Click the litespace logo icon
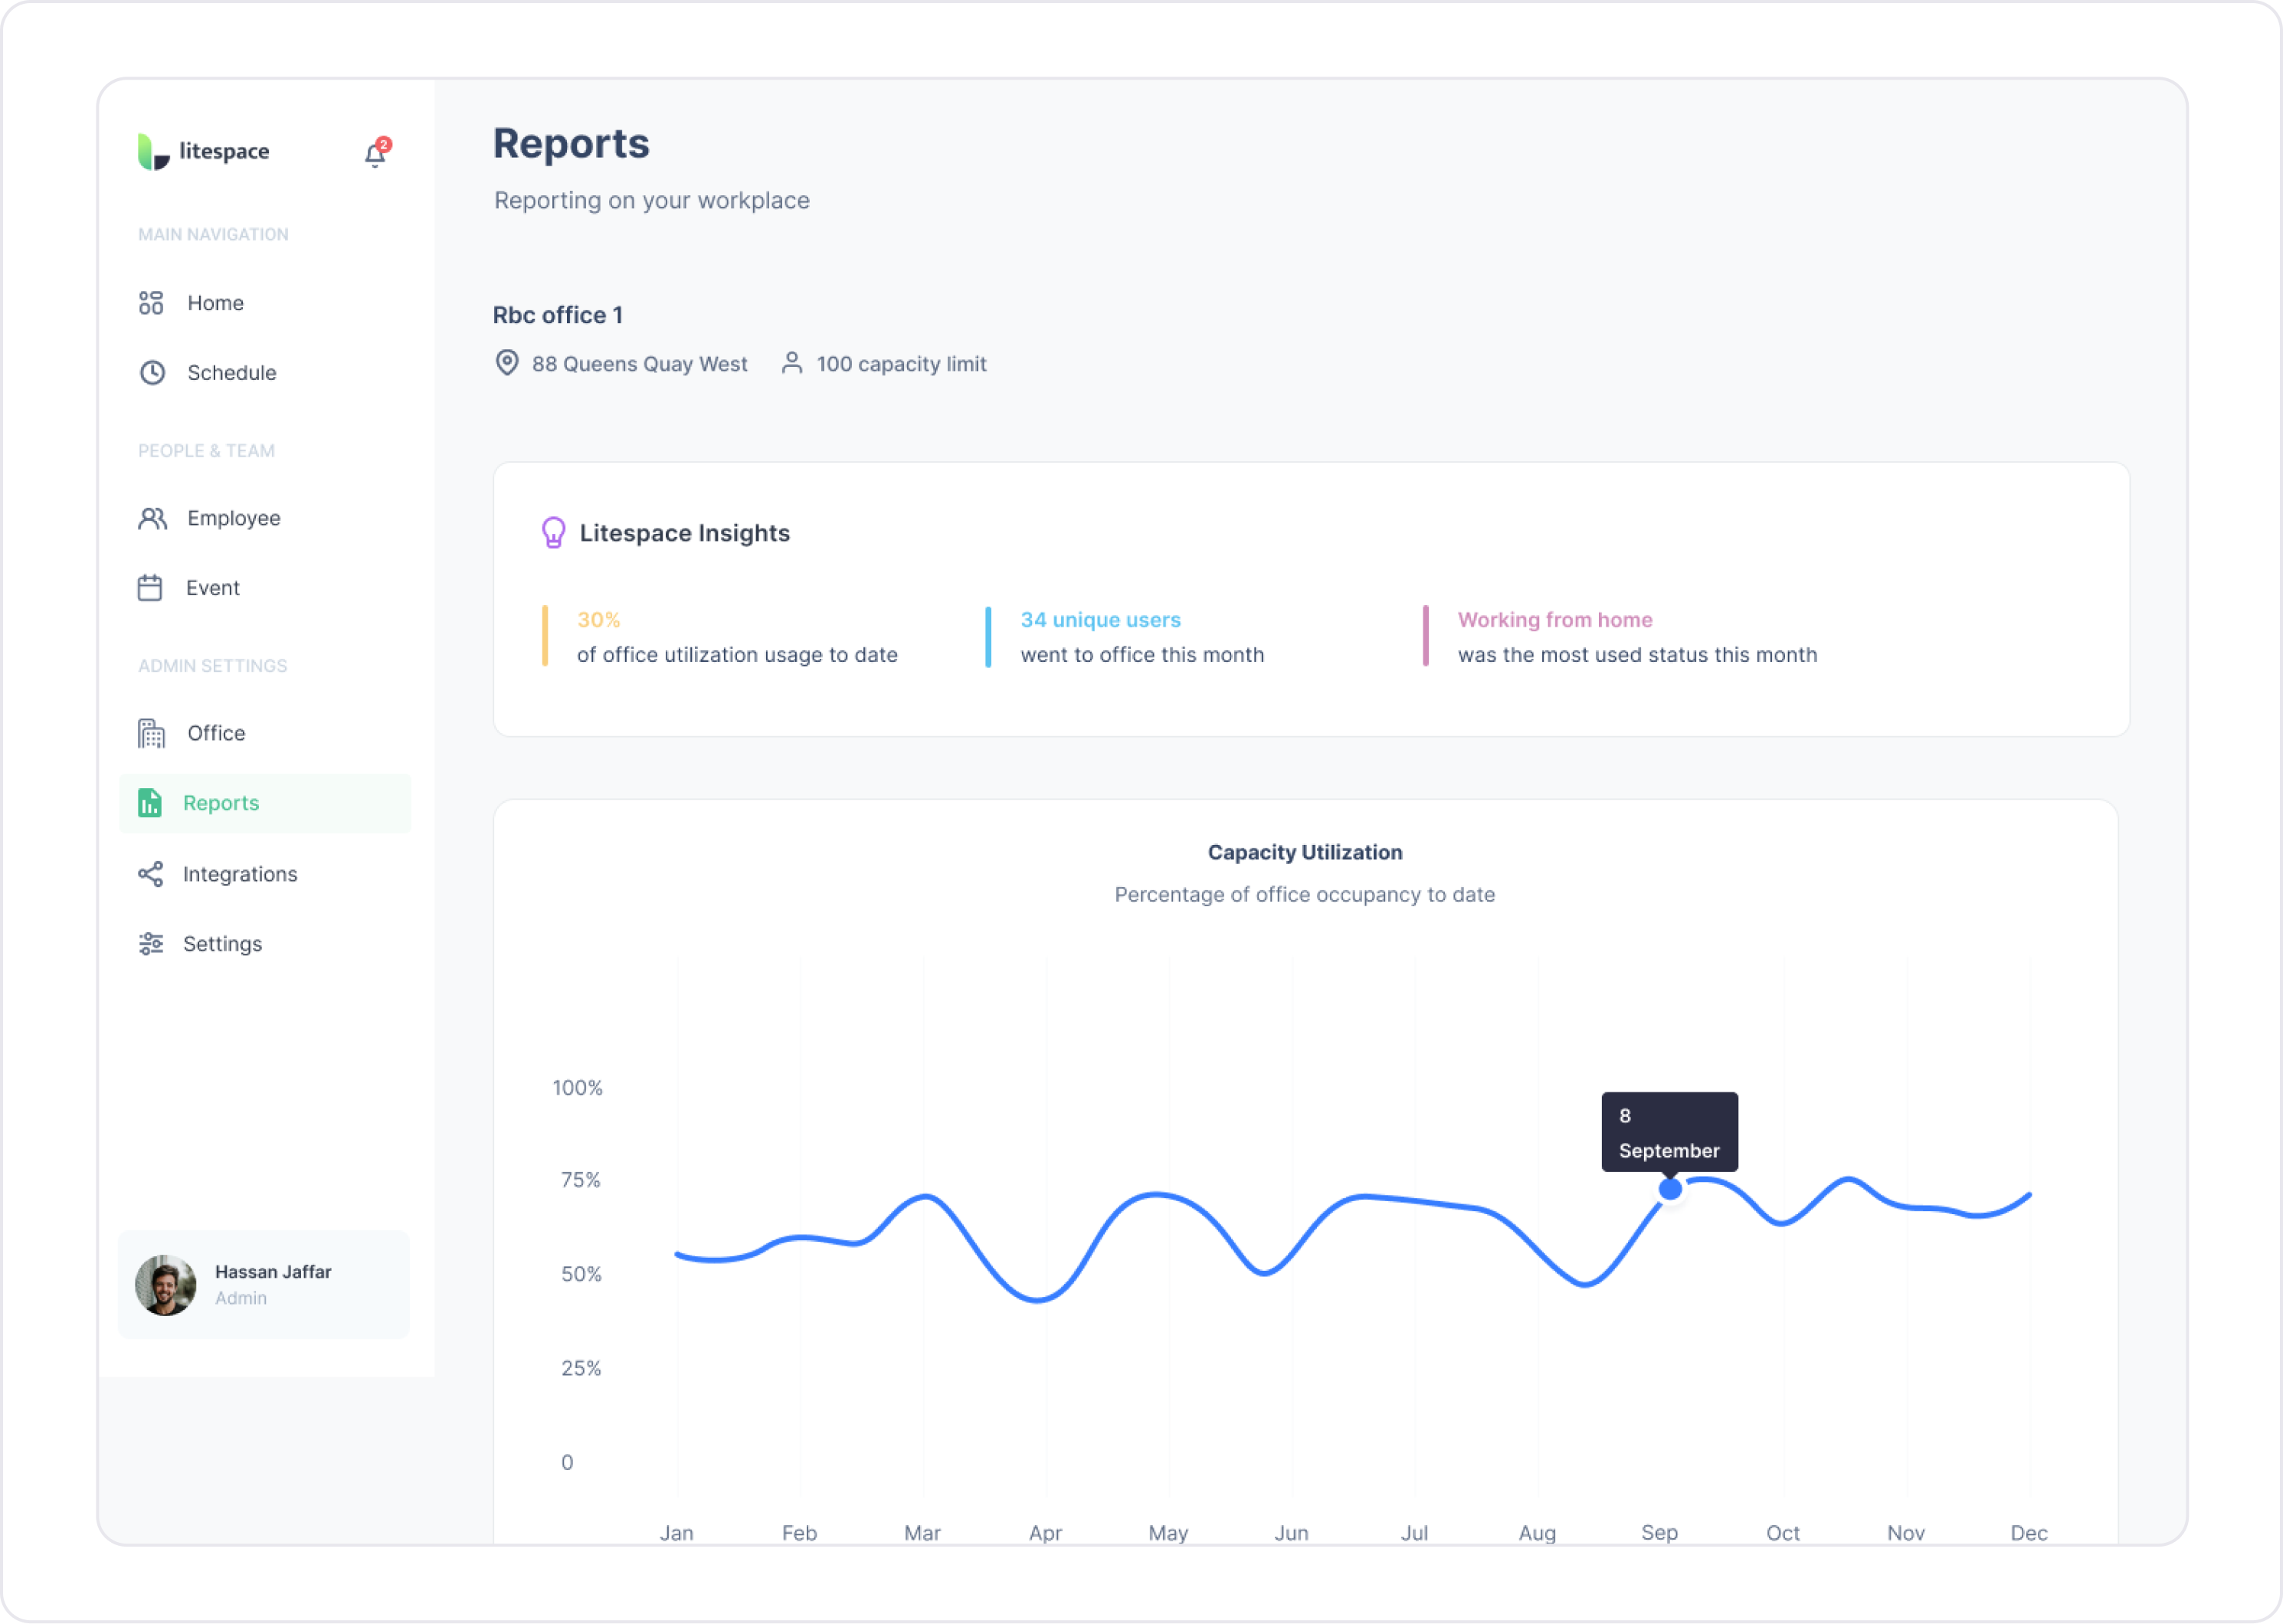The image size is (2283, 1624). (x=153, y=152)
